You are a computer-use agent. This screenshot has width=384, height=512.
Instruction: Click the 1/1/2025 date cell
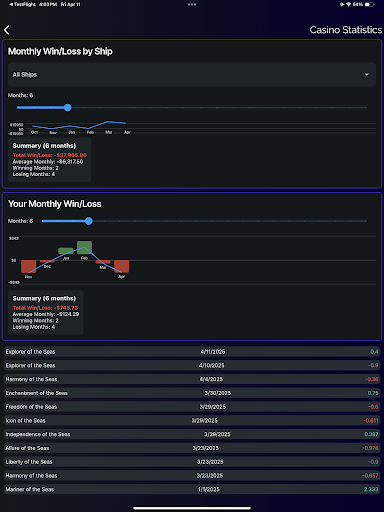tap(209, 489)
